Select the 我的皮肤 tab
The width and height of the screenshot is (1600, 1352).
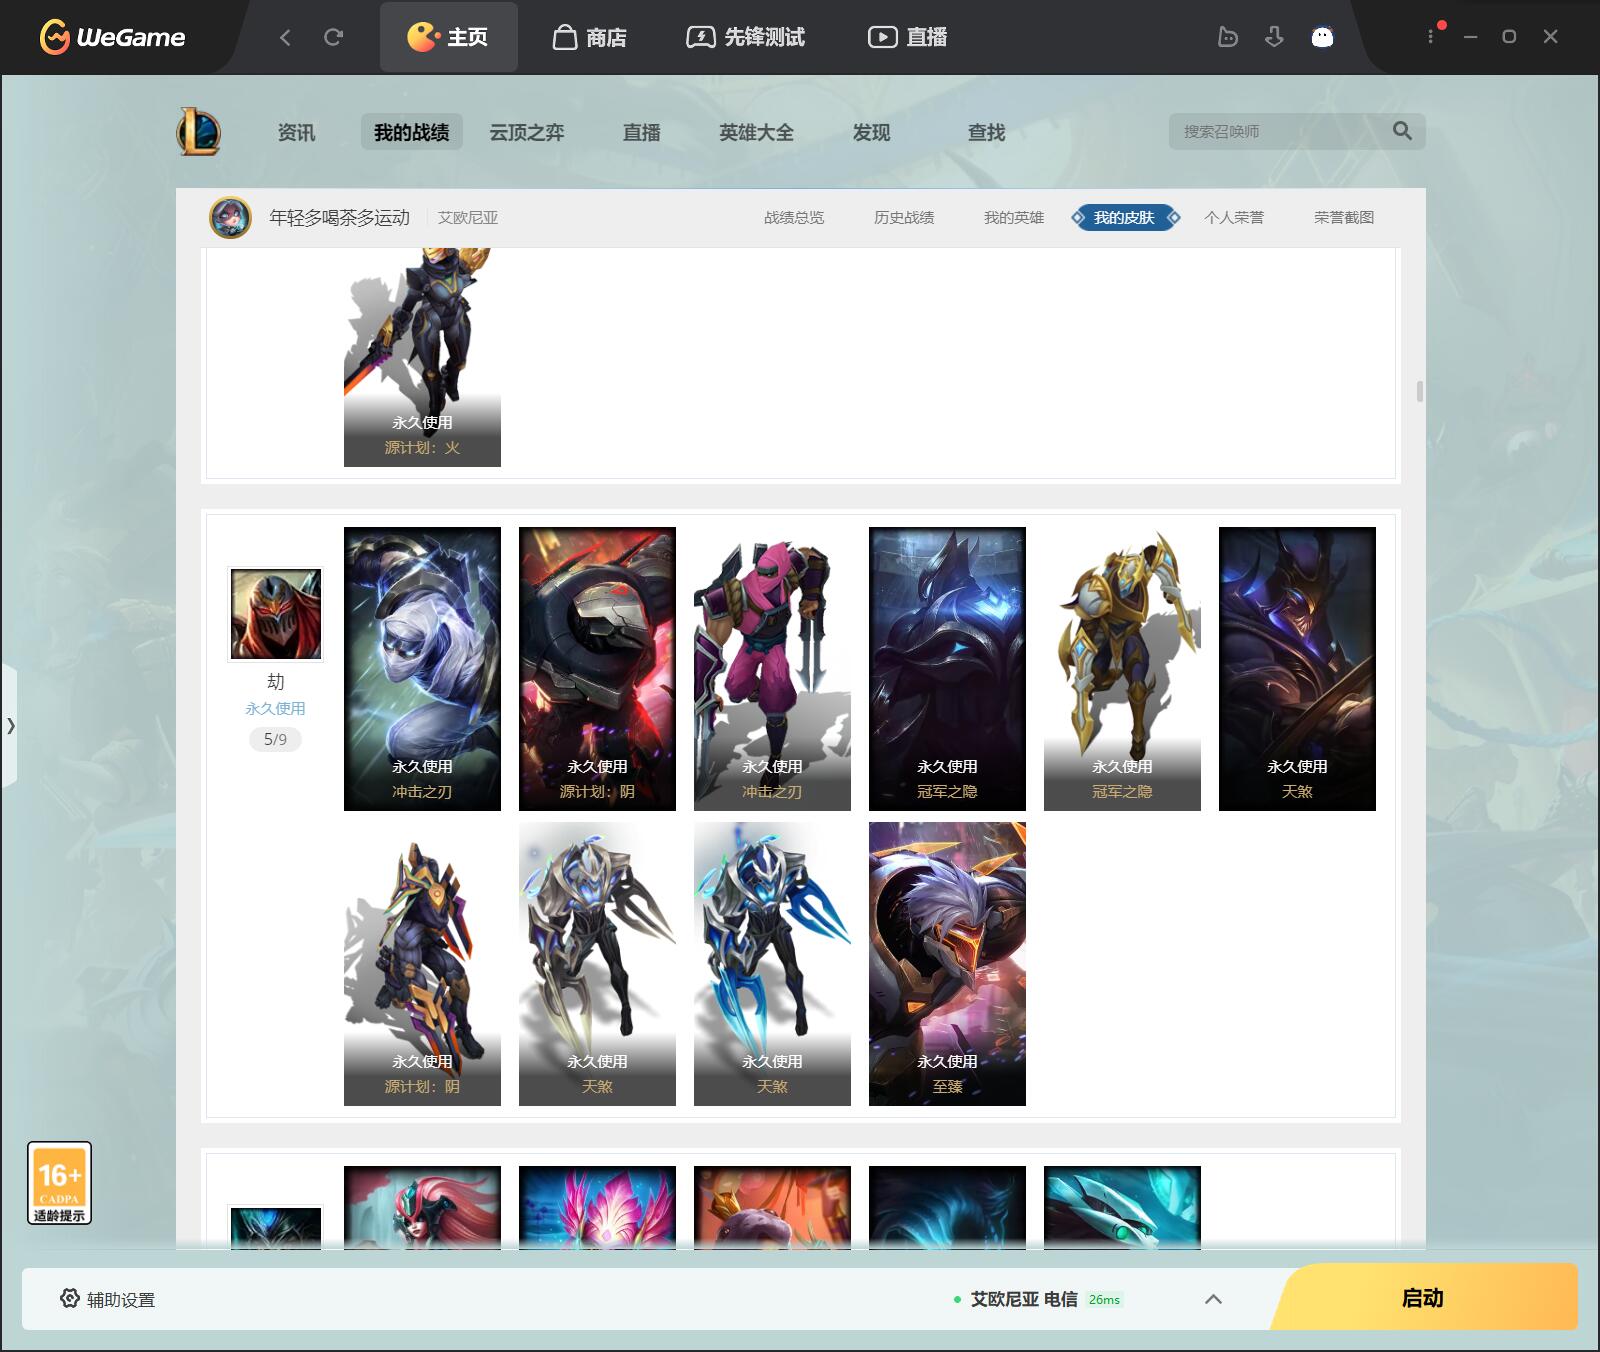tap(1124, 217)
